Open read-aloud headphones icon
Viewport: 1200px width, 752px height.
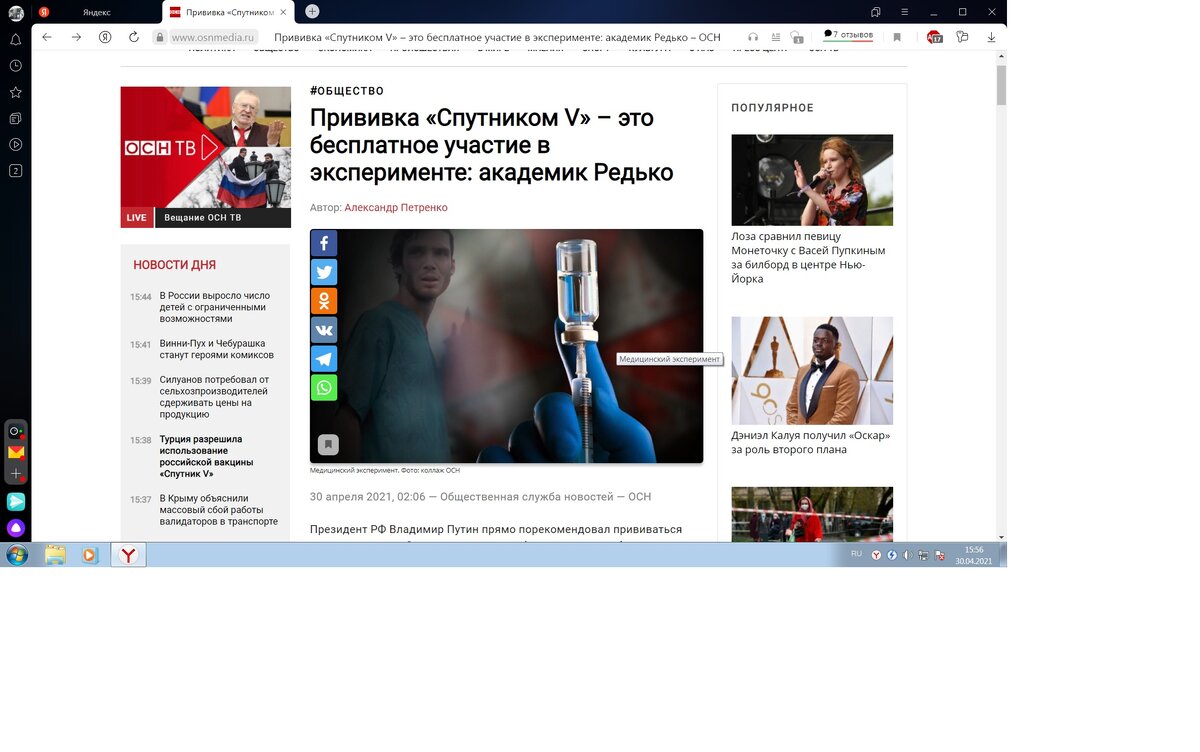coord(753,37)
